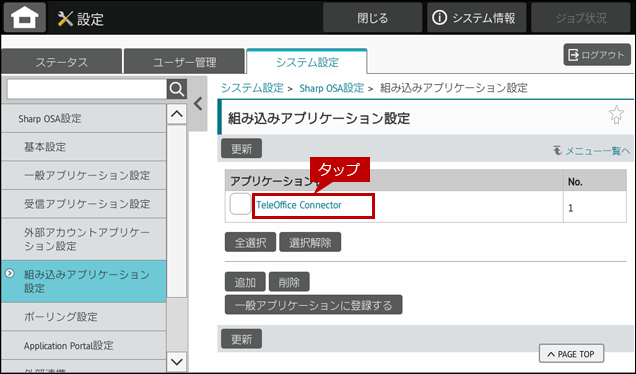Jump to PAGE TOP

(571, 354)
